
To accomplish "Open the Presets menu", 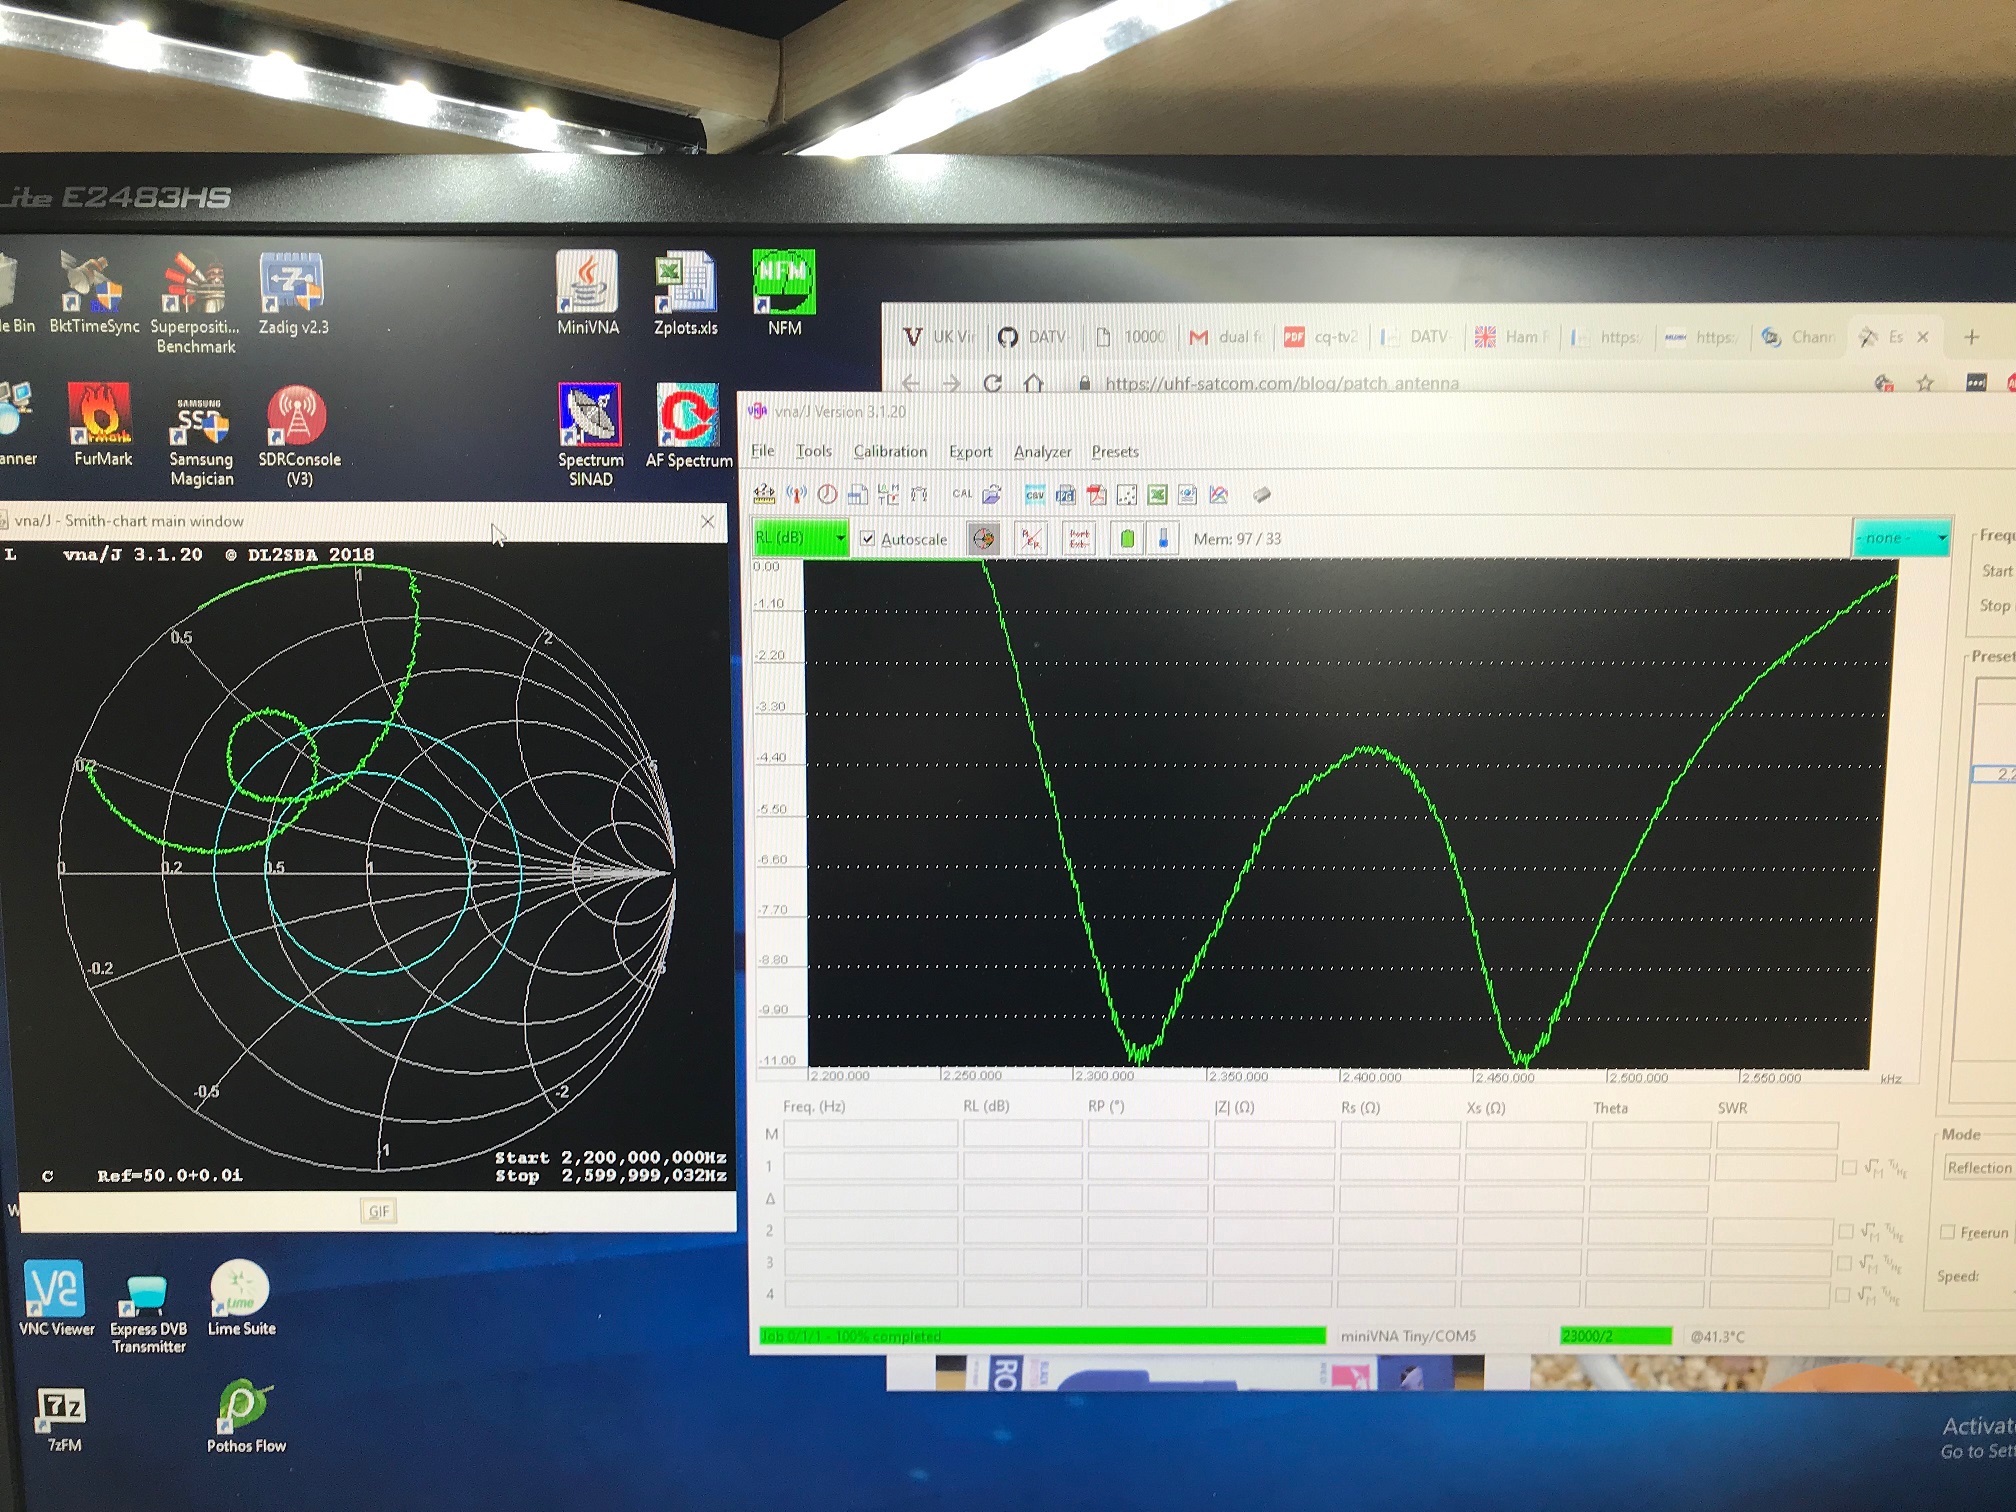I will [x=1115, y=452].
